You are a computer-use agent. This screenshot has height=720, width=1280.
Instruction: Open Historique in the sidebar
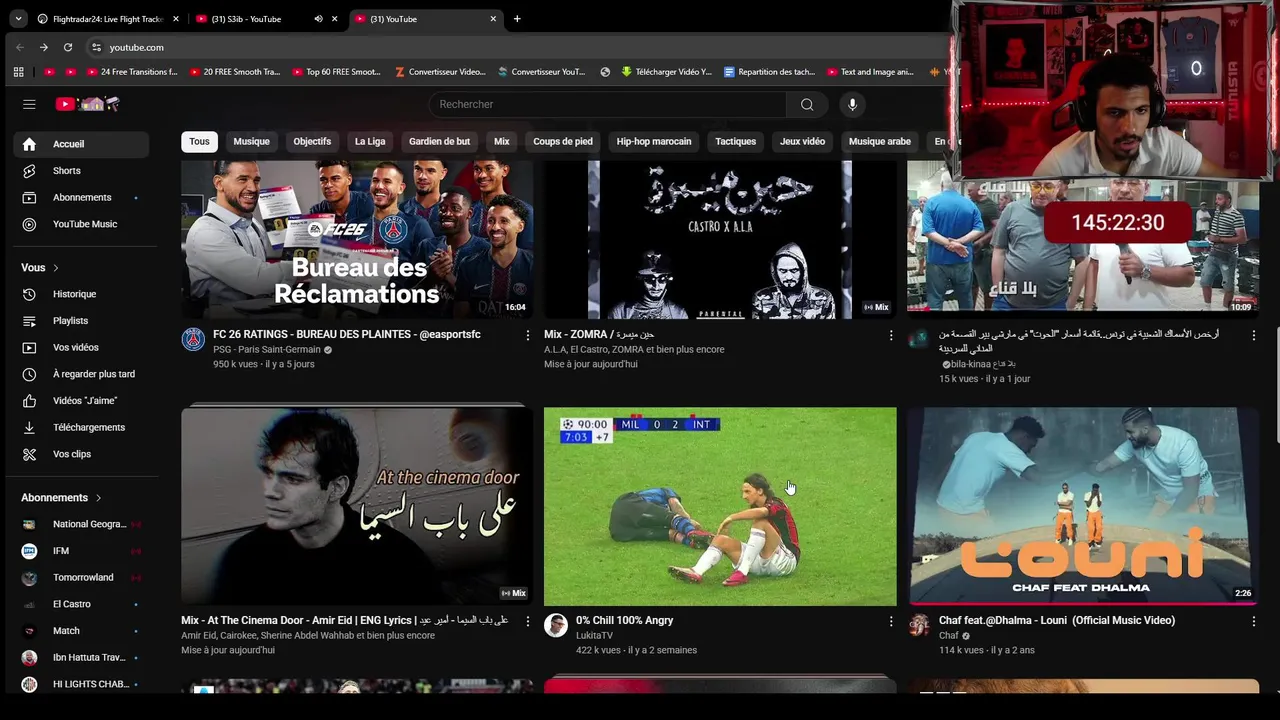pyautogui.click(x=81, y=294)
